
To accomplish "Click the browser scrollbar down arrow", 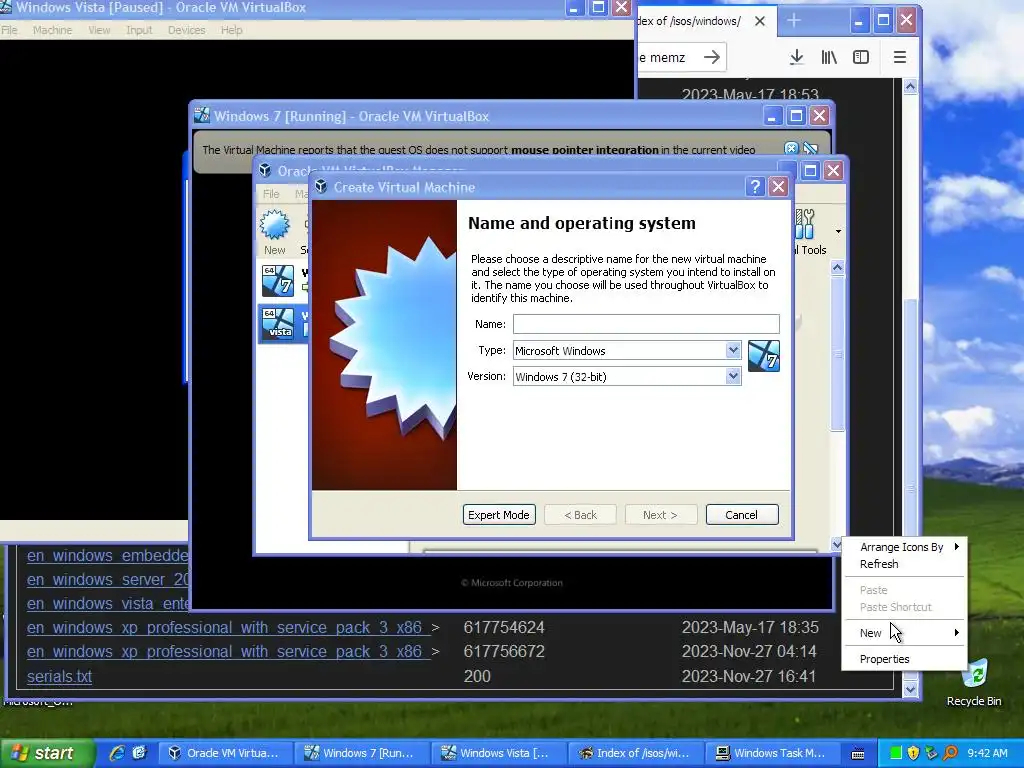I will pos(910,688).
